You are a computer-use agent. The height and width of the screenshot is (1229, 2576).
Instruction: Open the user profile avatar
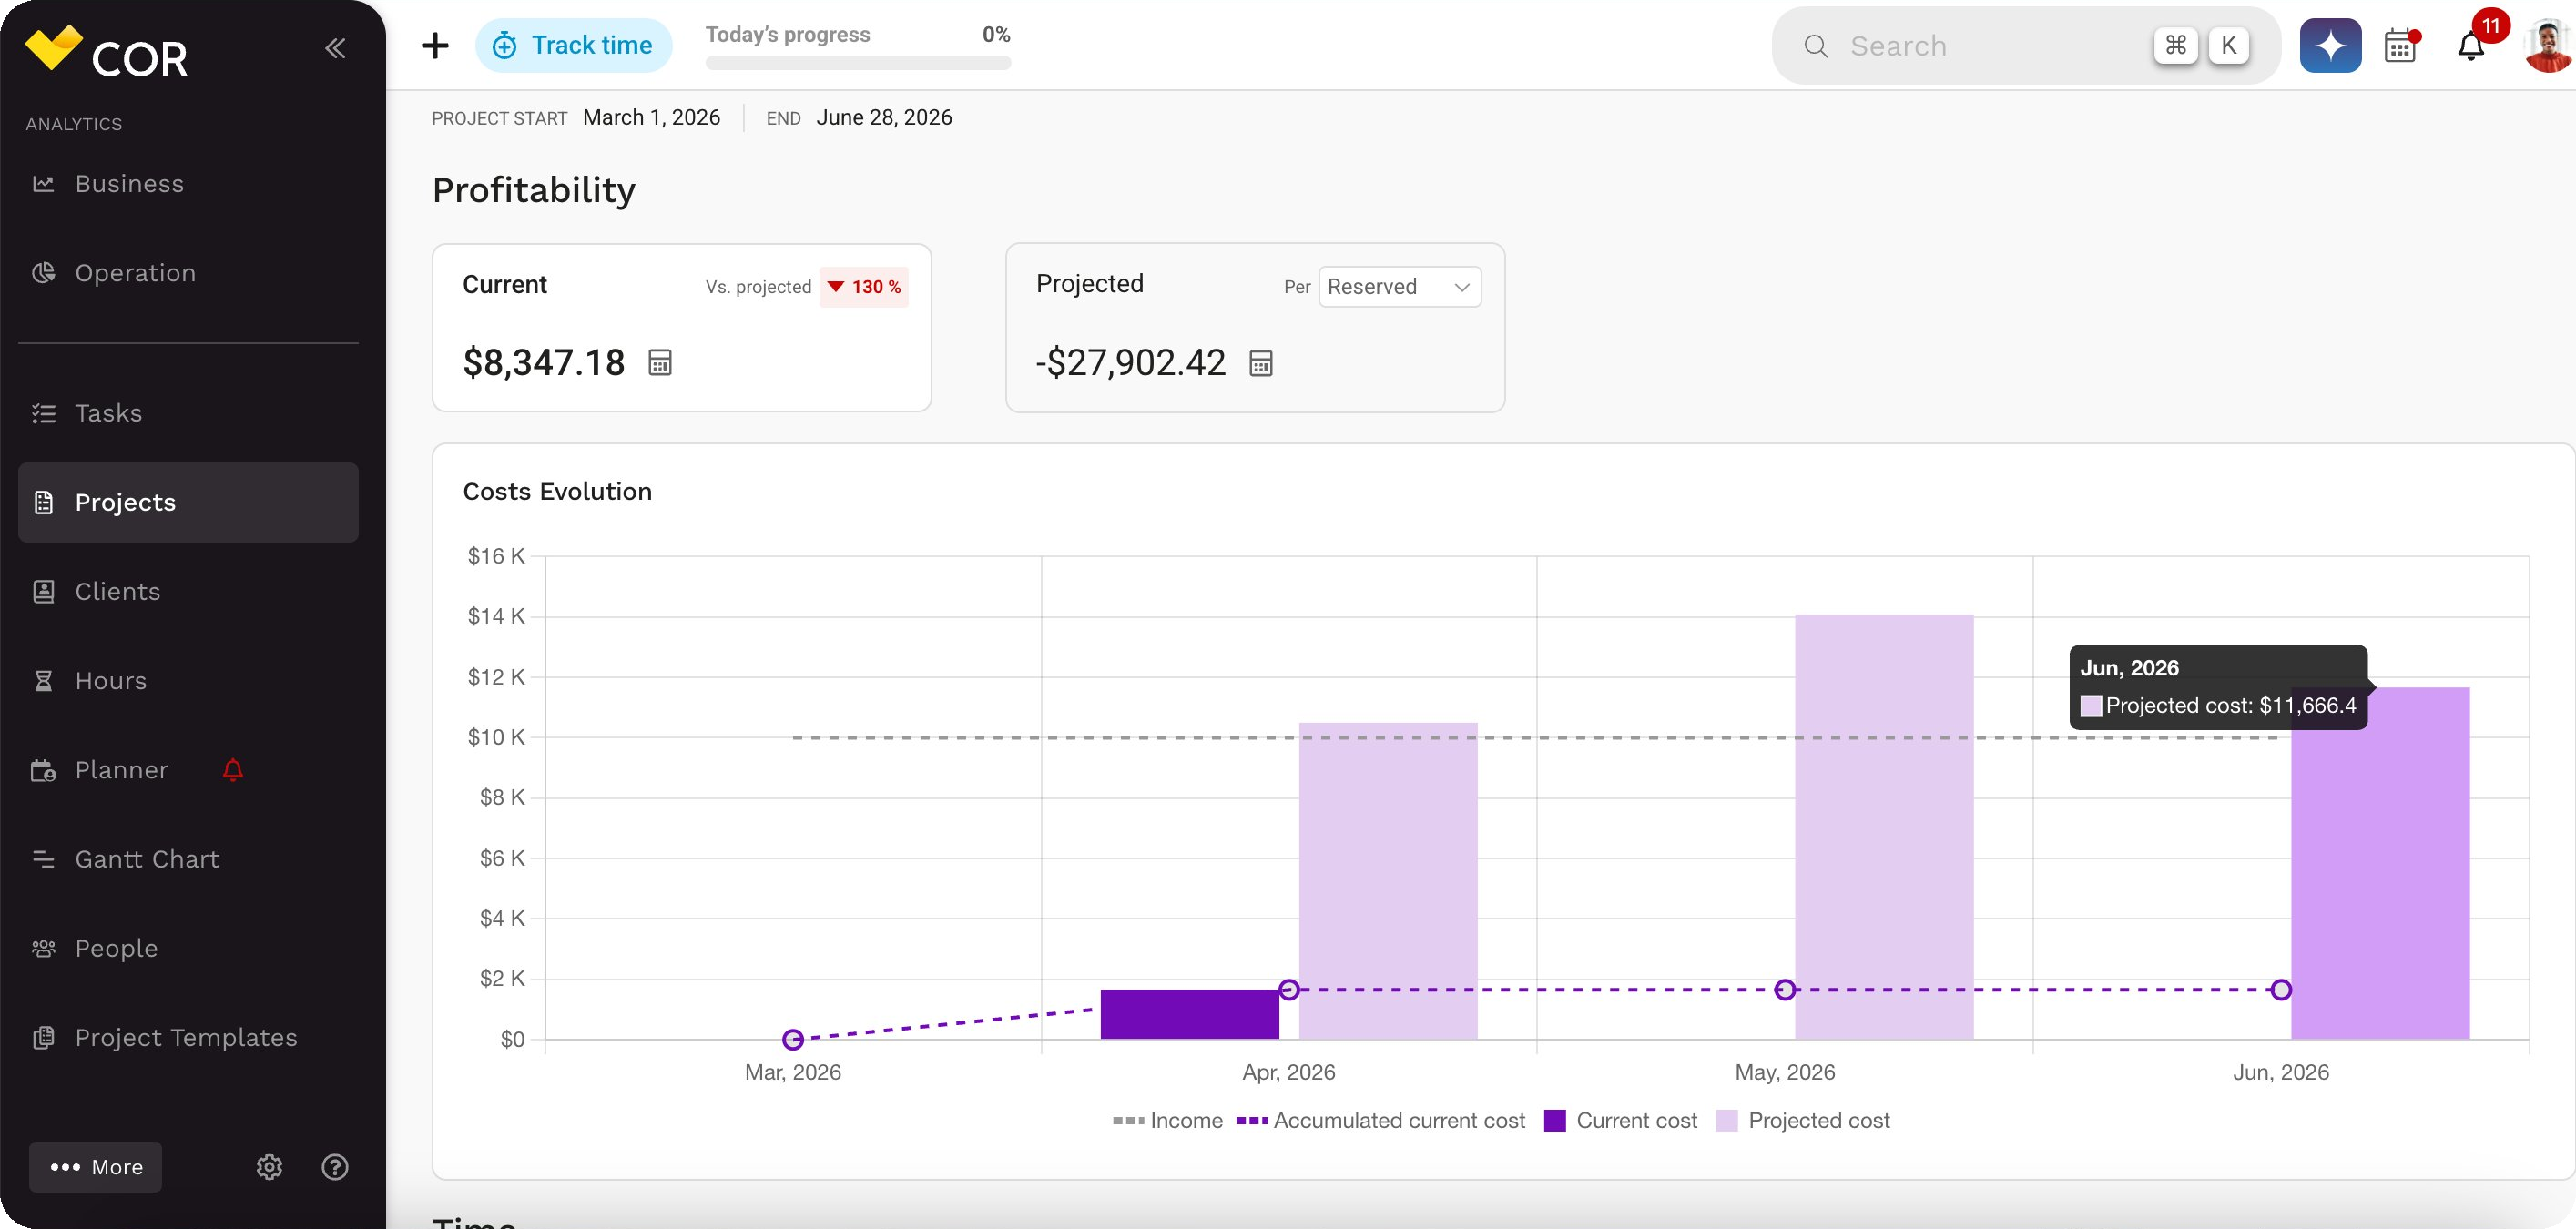tap(2549, 46)
